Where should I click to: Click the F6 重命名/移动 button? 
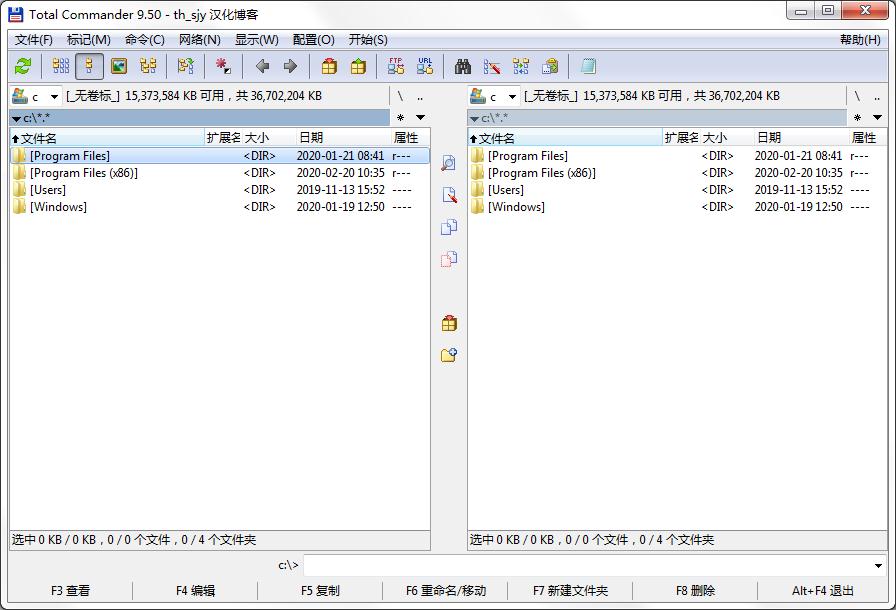click(446, 591)
